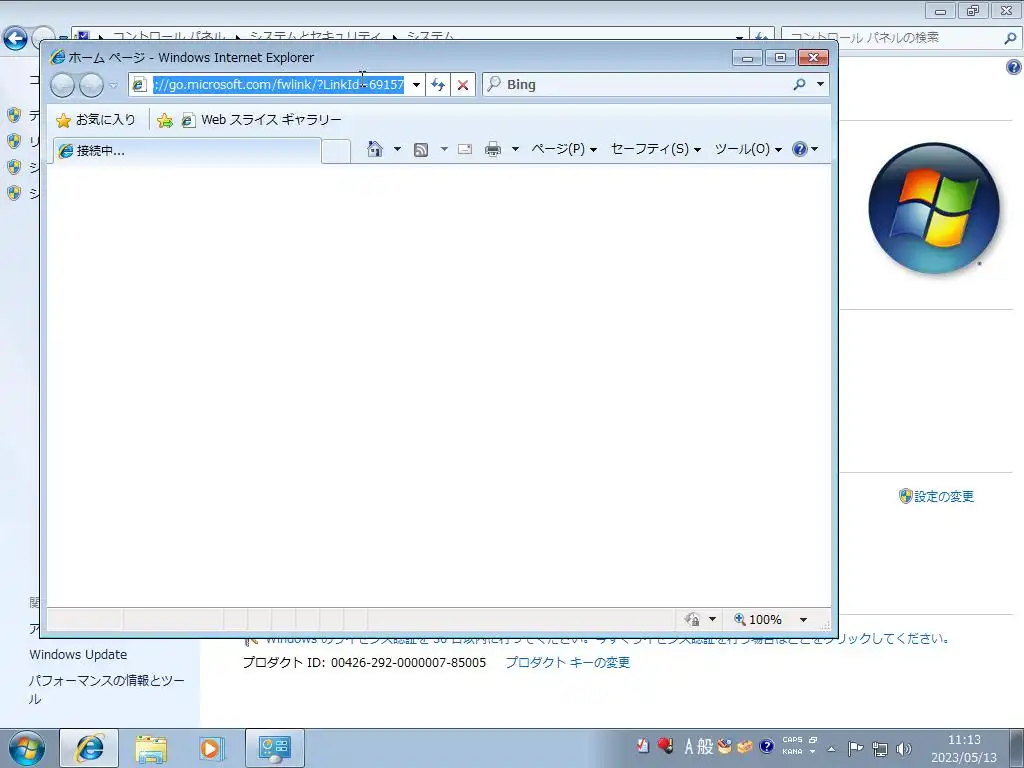Toggle the KANA lock indicator on language bar
Viewport: 1024px width, 768px height.
point(792,752)
